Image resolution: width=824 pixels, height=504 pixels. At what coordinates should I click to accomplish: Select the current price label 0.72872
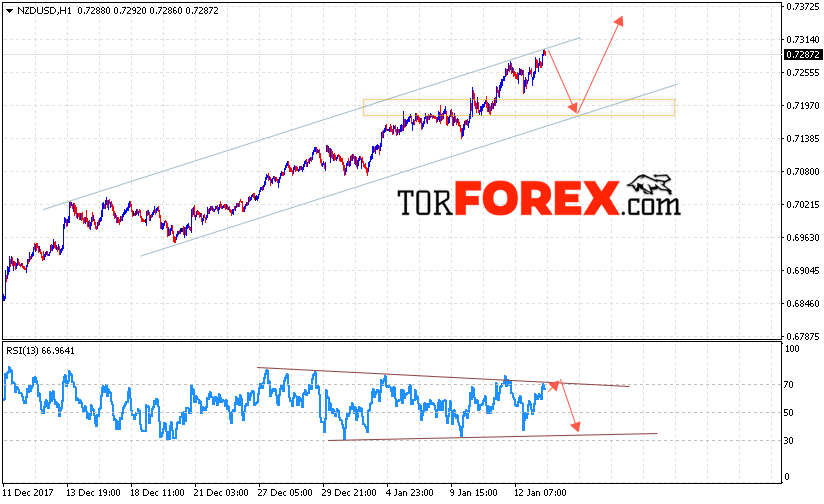coord(802,55)
